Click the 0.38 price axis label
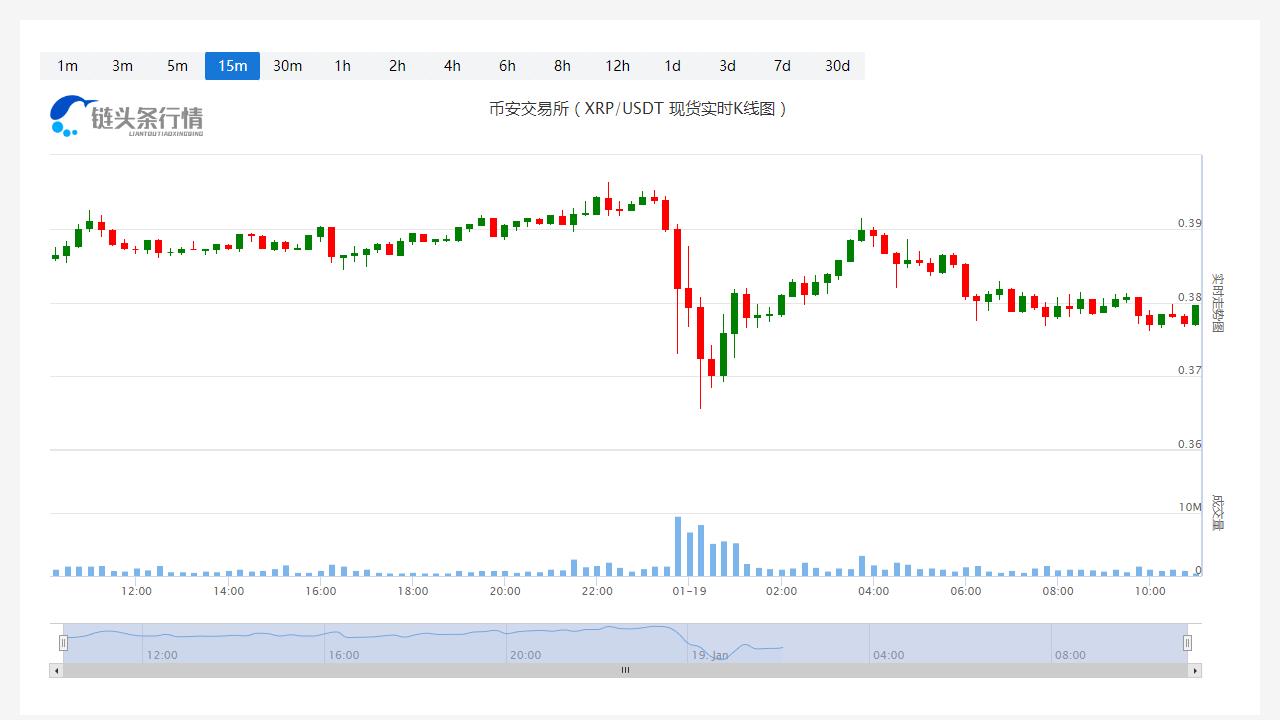The width and height of the screenshot is (1280, 720). pyautogui.click(x=1189, y=297)
